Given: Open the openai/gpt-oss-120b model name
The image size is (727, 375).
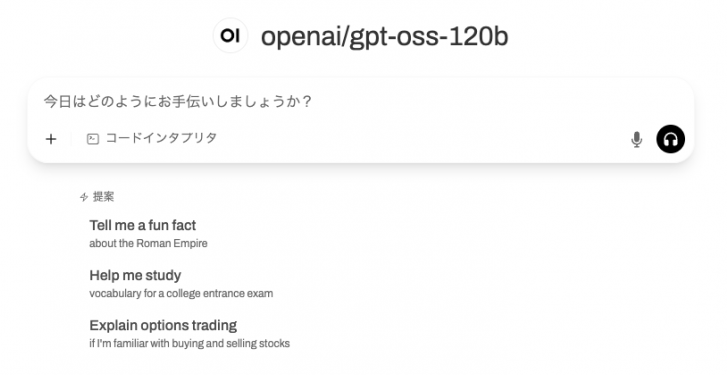Looking at the screenshot, I should (384, 36).
